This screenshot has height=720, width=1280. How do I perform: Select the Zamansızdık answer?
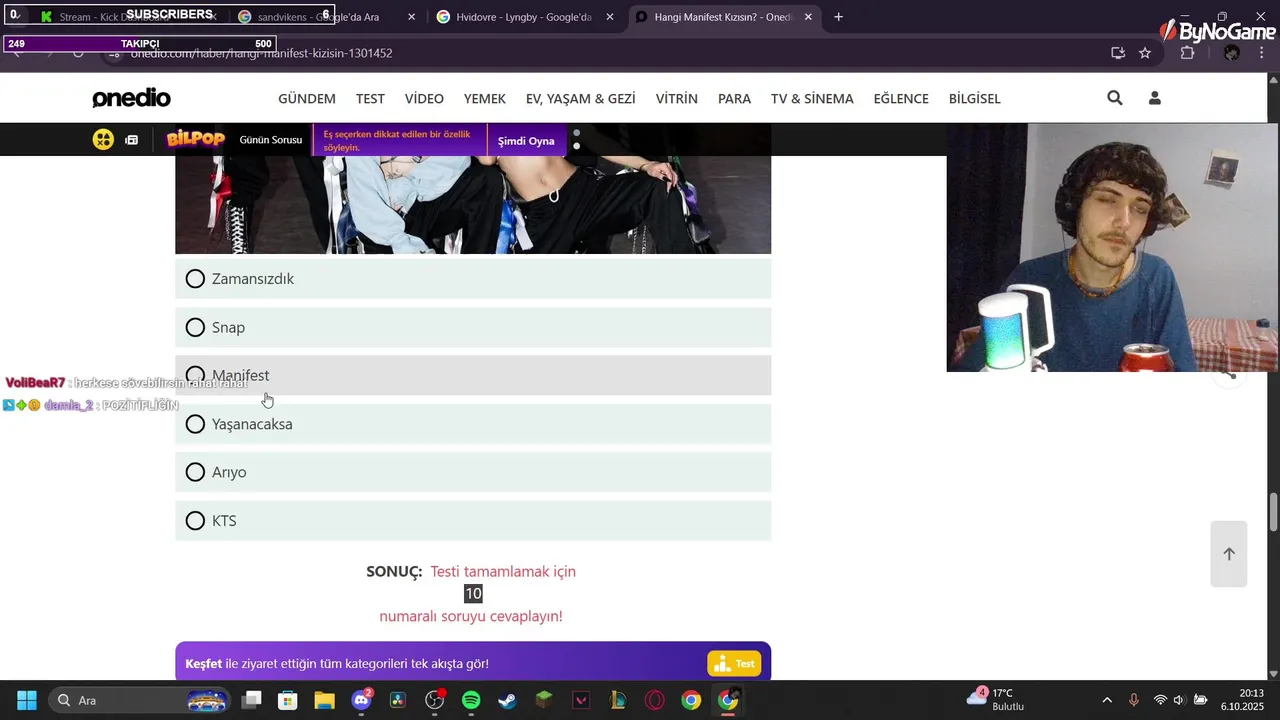(x=473, y=279)
